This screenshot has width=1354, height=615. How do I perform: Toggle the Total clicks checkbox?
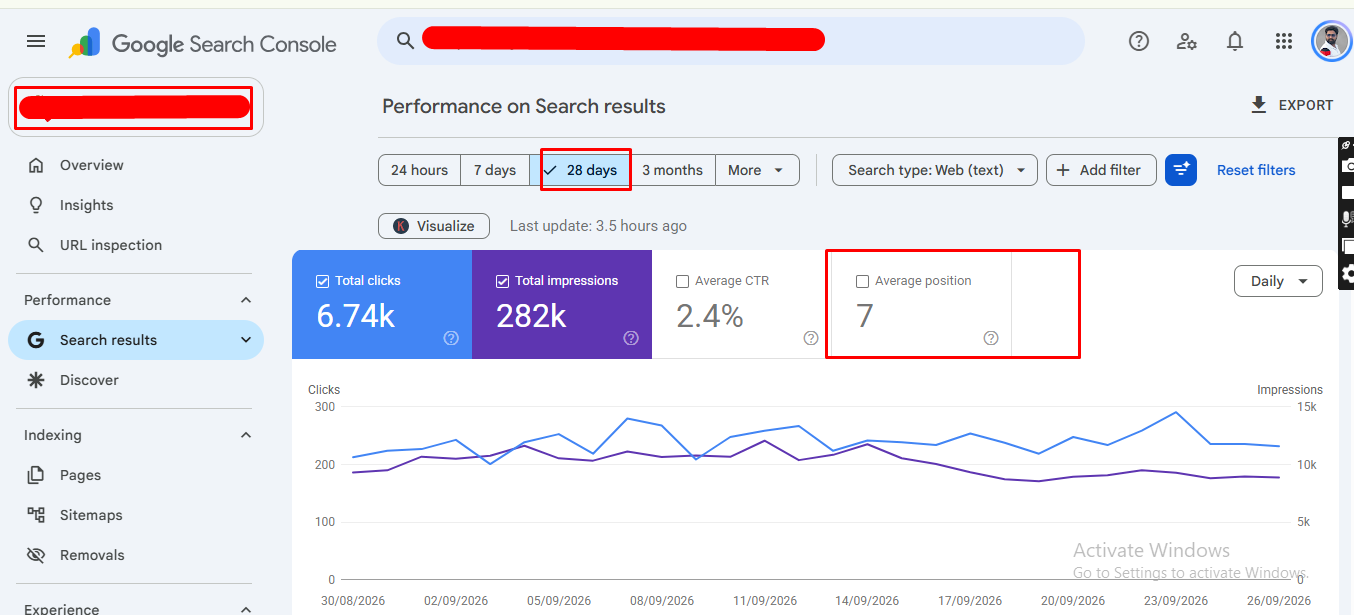click(322, 281)
